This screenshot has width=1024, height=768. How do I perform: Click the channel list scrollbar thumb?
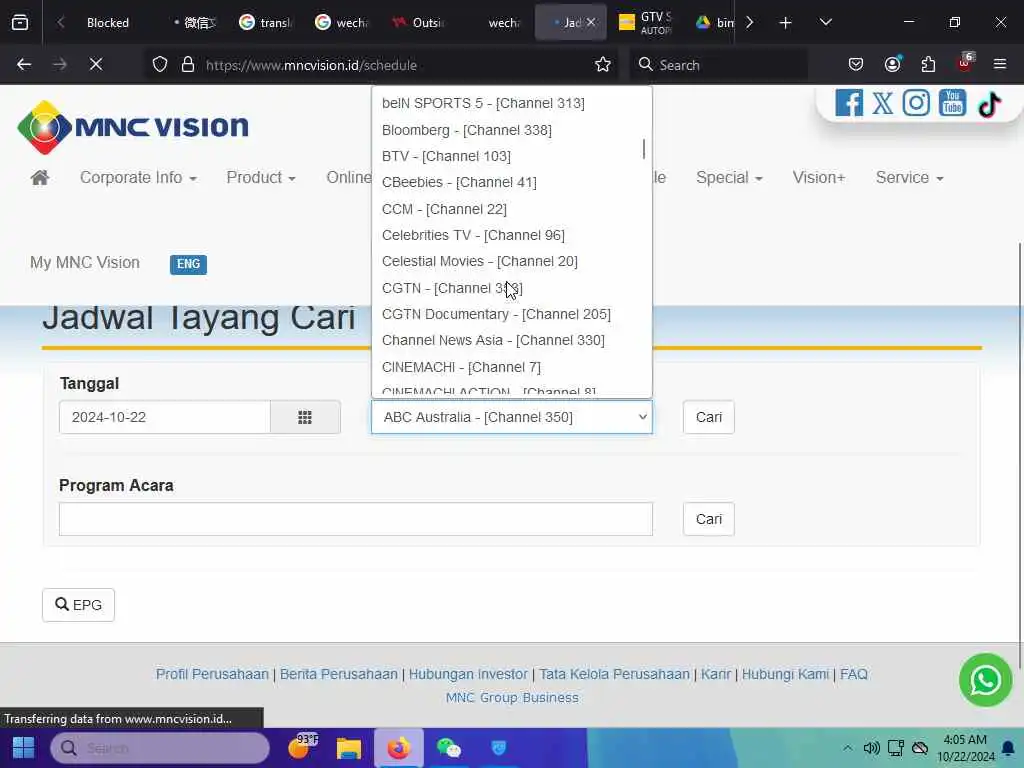644,149
